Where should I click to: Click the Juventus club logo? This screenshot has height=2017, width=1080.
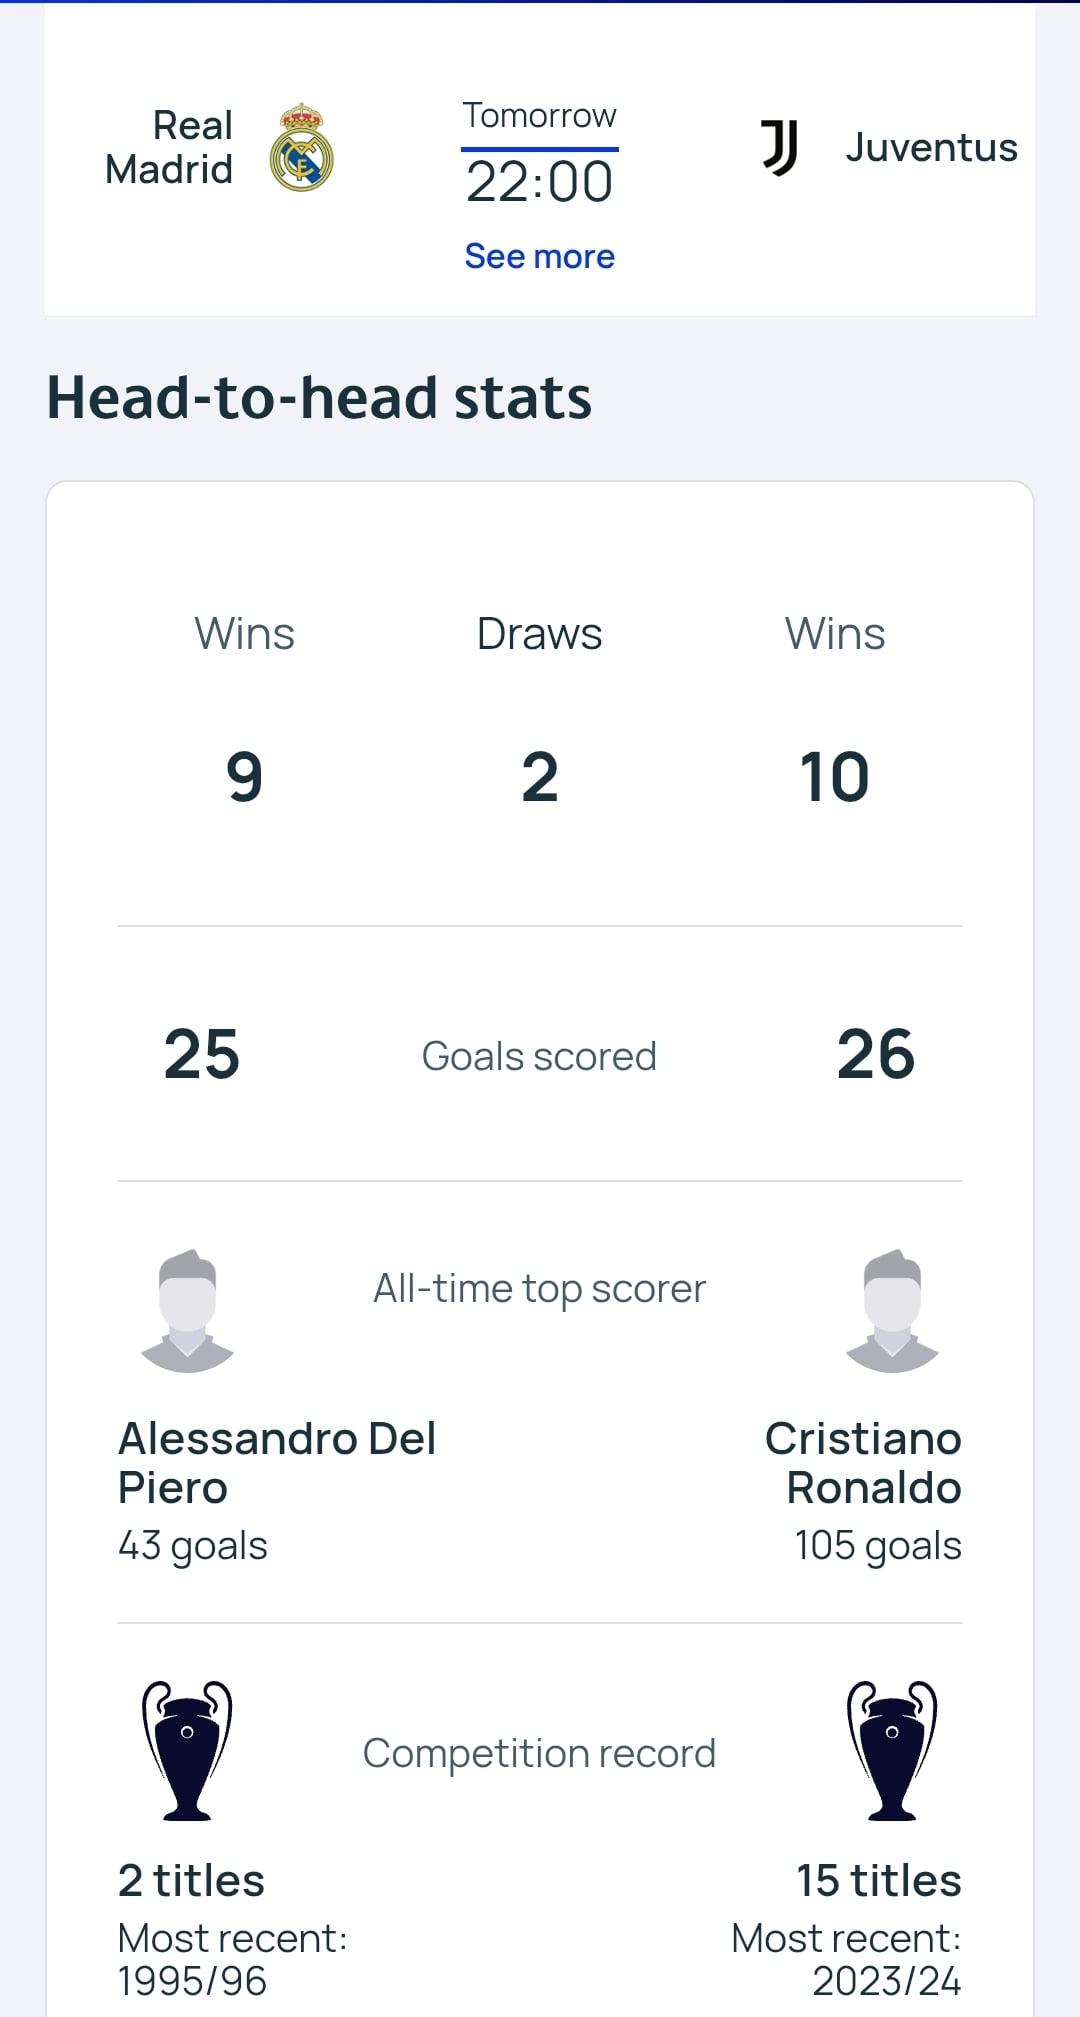[x=779, y=148]
